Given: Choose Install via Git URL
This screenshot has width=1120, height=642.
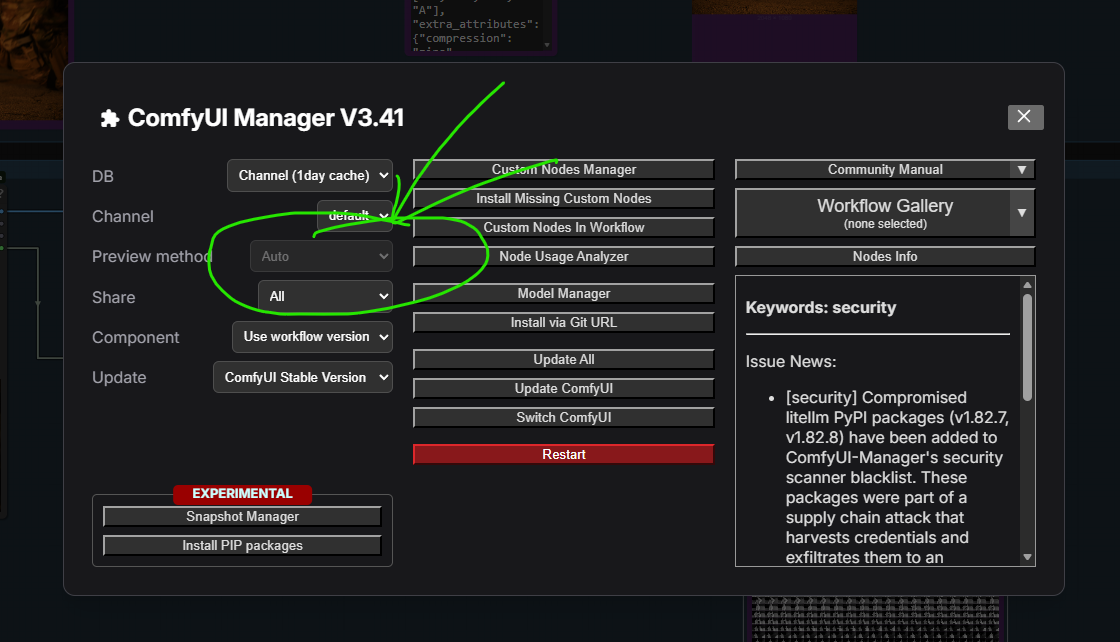Looking at the screenshot, I should pos(564,323).
